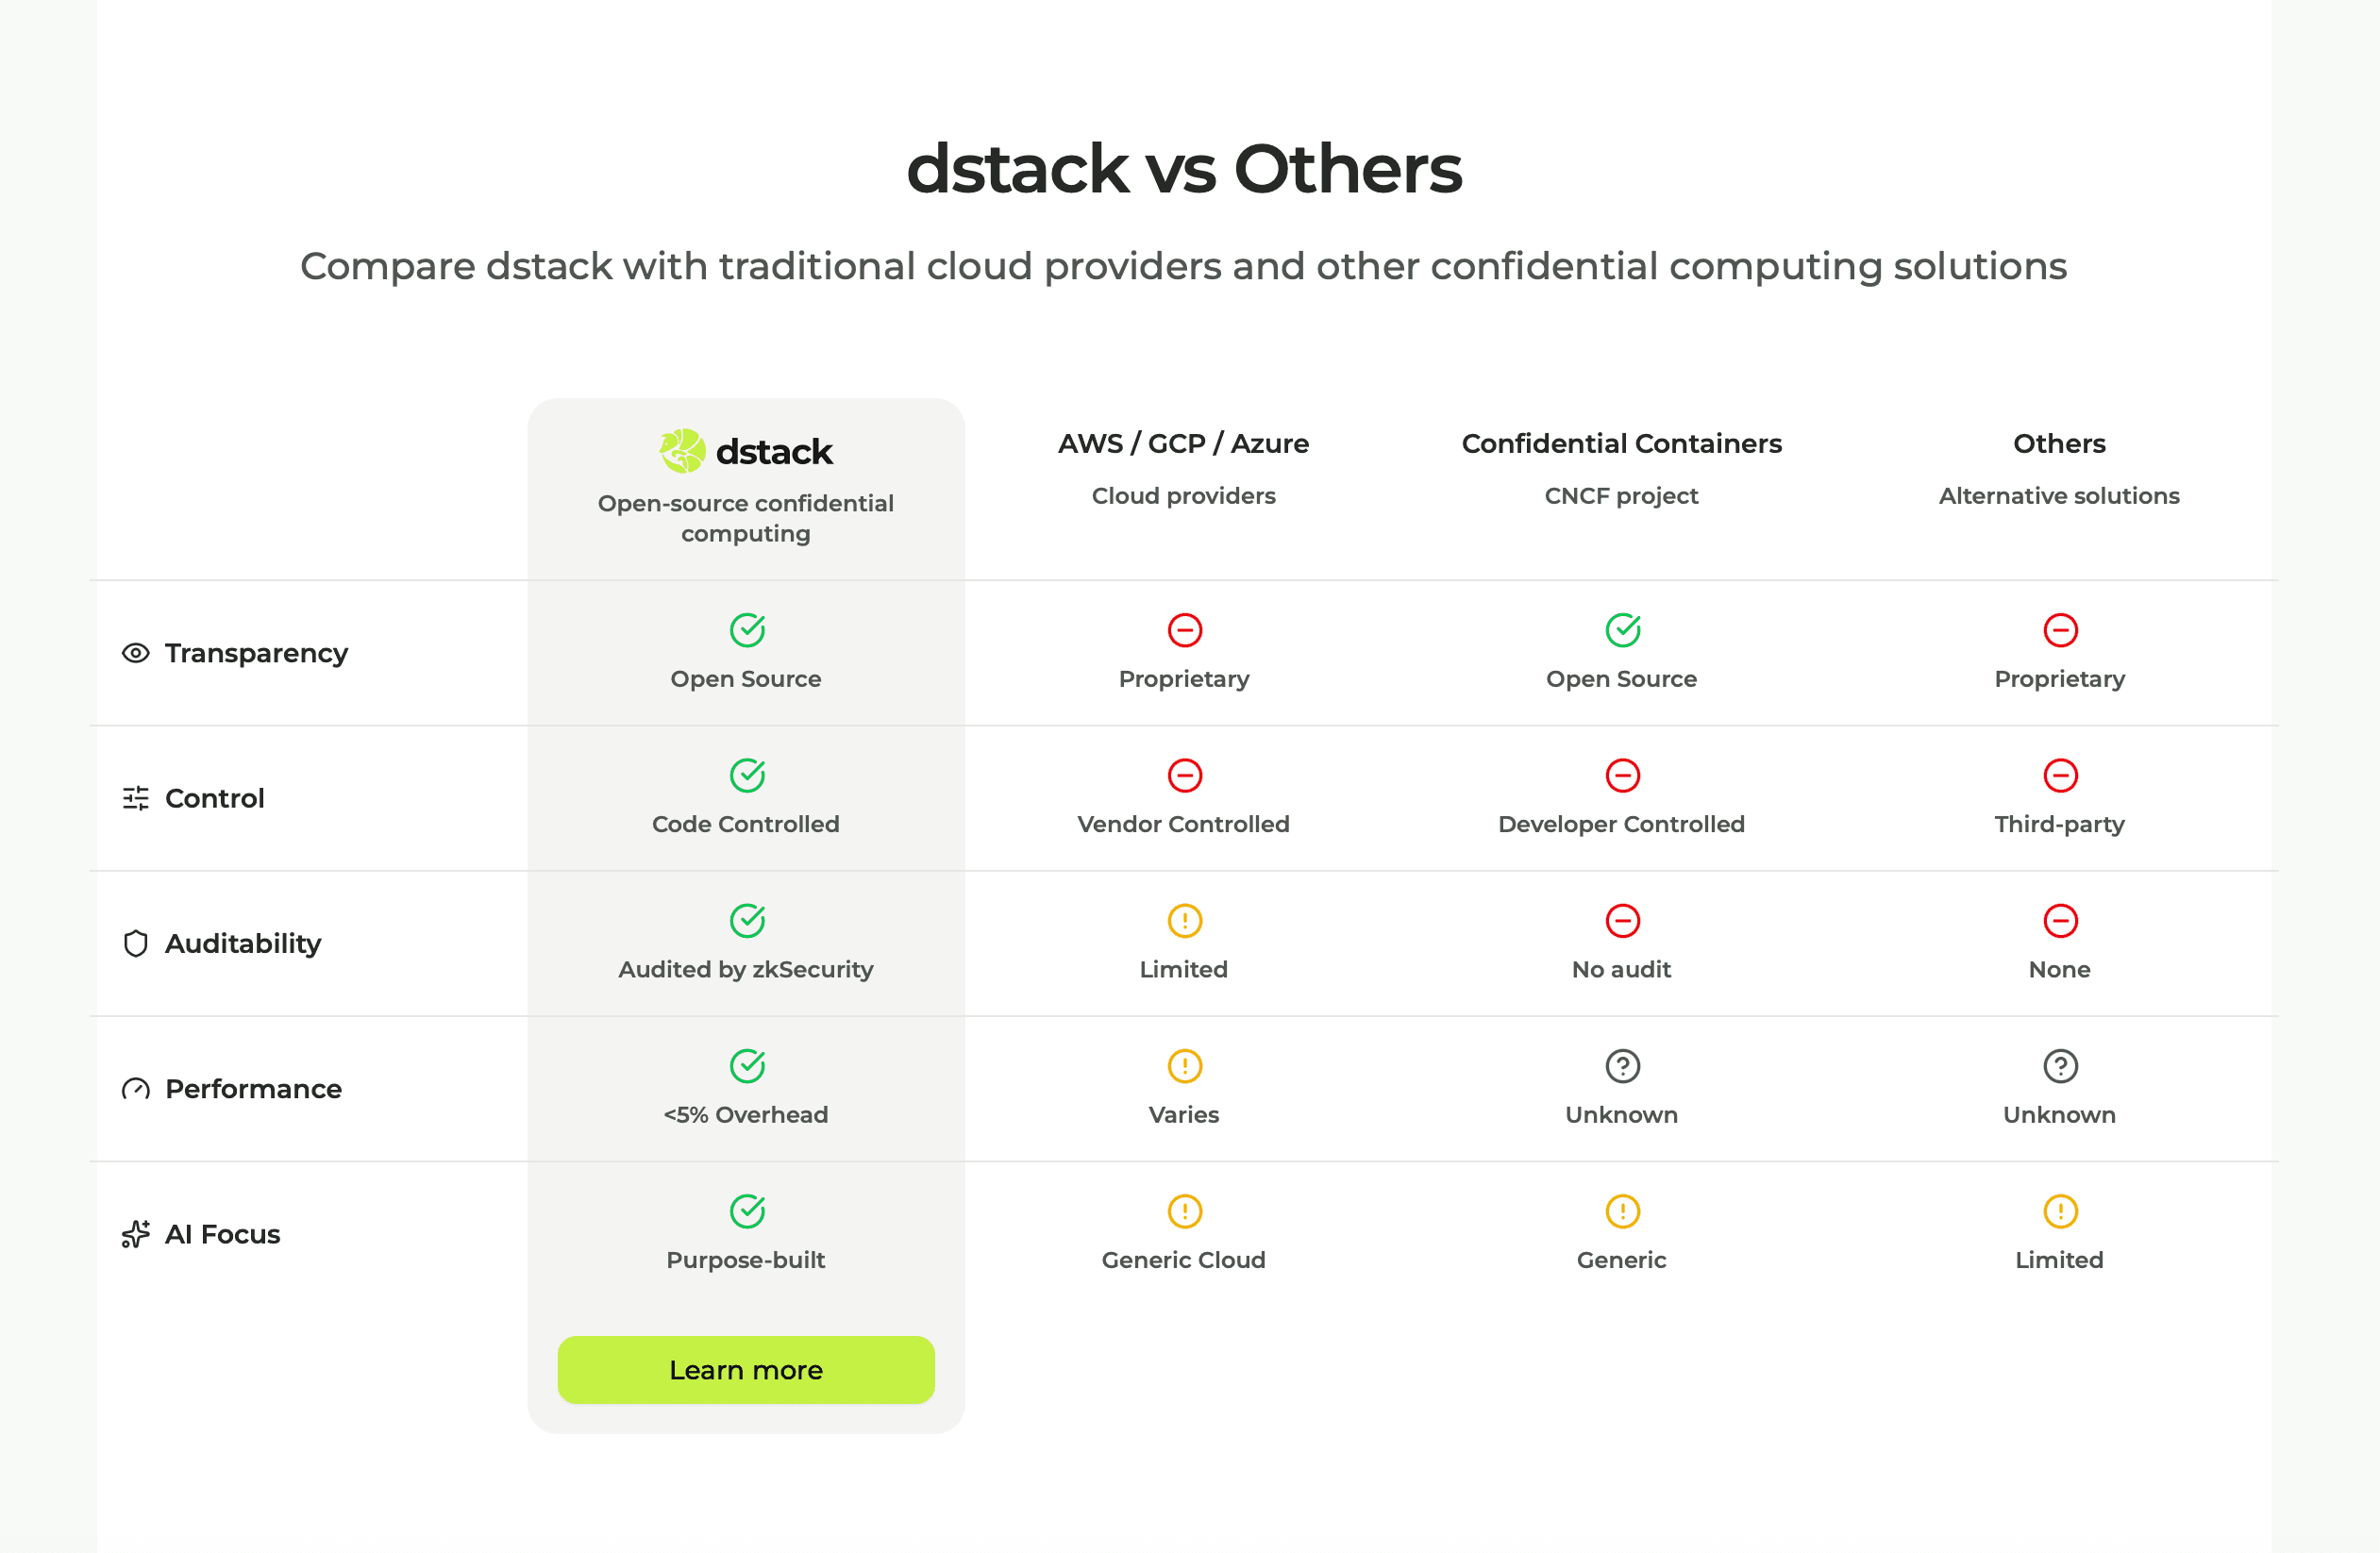Click the sliders icon next to Control
2380x1553 pixels.
136,798
